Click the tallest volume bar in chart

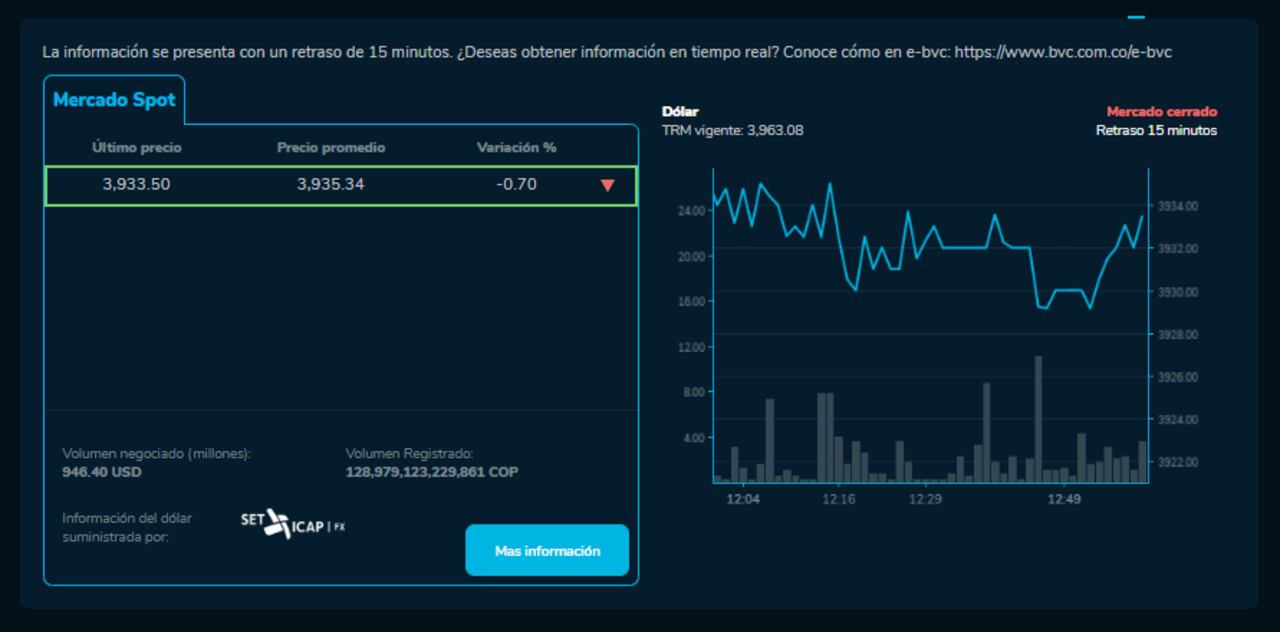click(x=1039, y=420)
